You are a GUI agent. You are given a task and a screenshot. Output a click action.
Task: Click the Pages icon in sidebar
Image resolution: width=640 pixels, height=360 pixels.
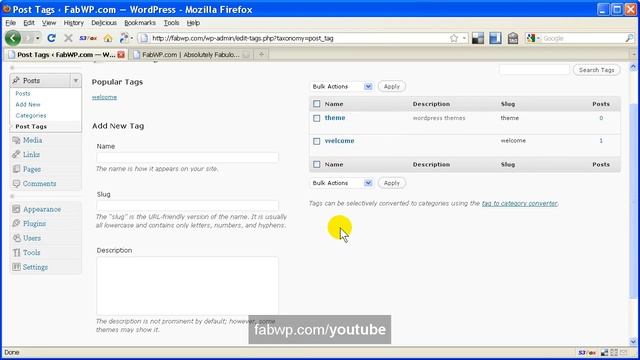click(x=16, y=169)
